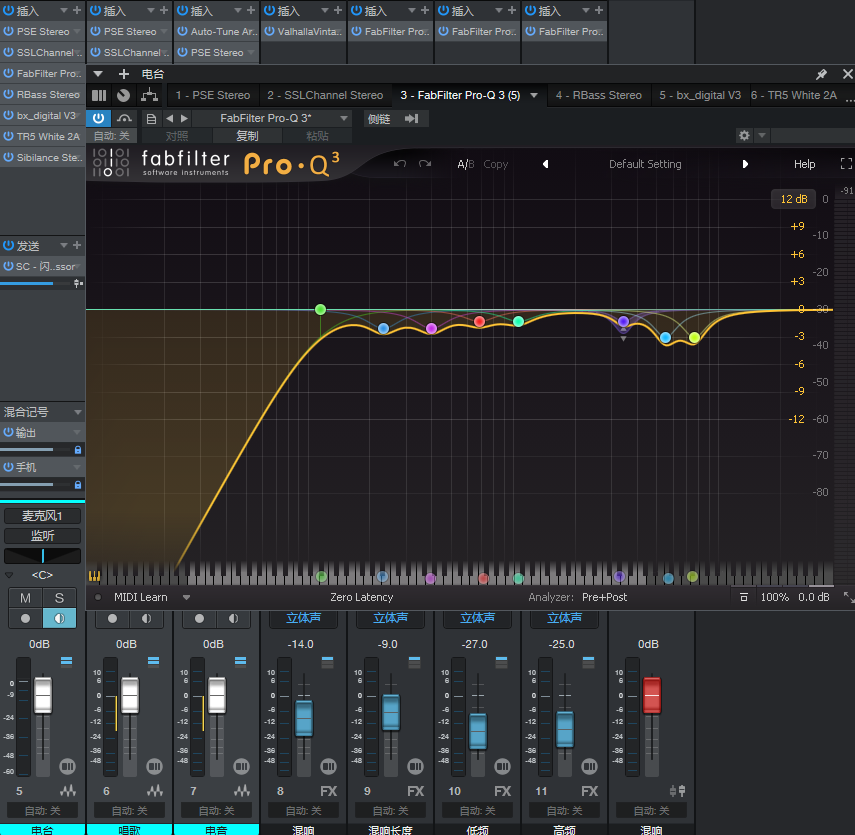The height and width of the screenshot is (835, 855).
Task: Toggle power for RBass Stereo insert
Action: (8, 94)
